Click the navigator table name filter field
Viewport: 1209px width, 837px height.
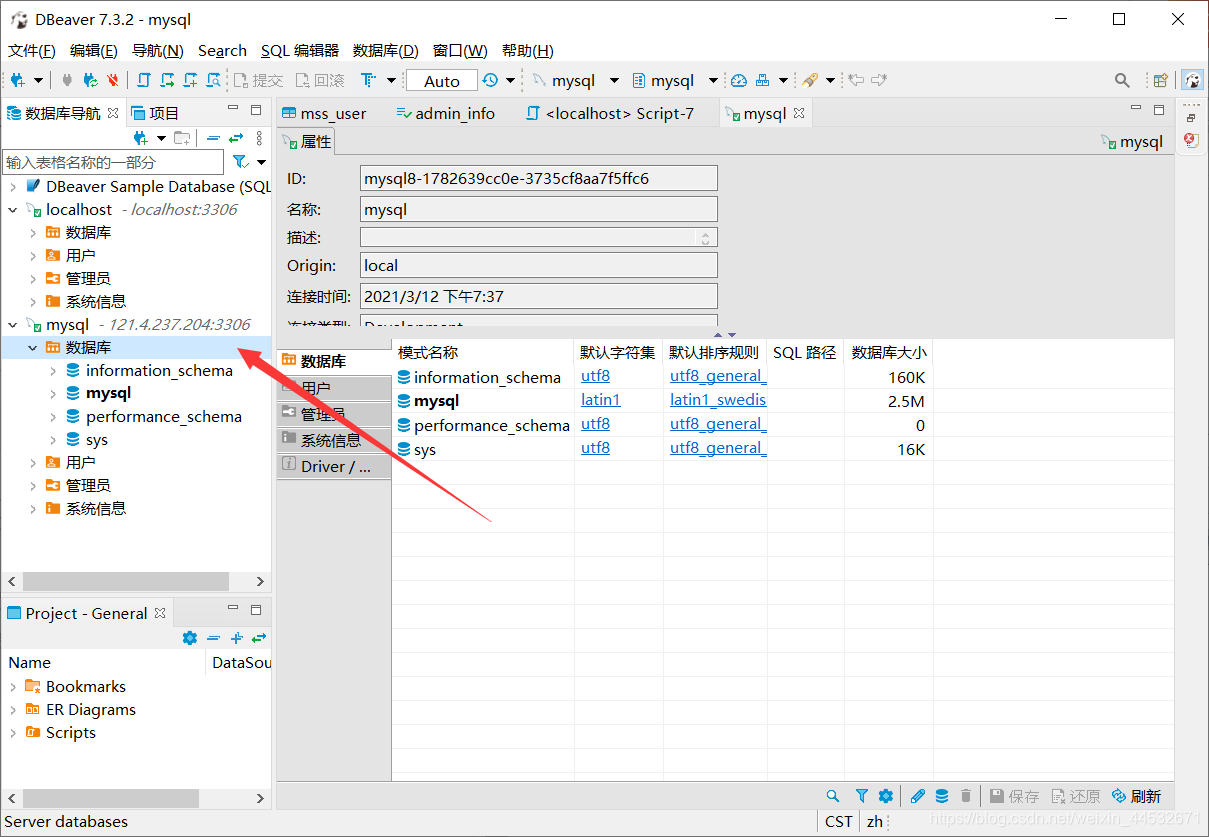click(113, 162)
